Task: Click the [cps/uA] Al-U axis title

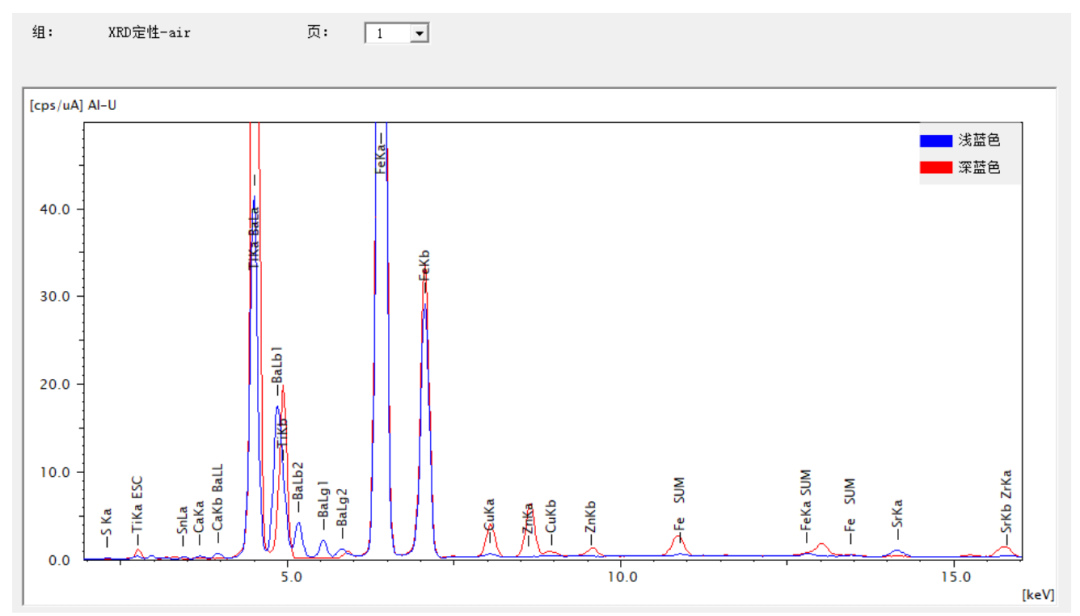Action: [74, 105]
